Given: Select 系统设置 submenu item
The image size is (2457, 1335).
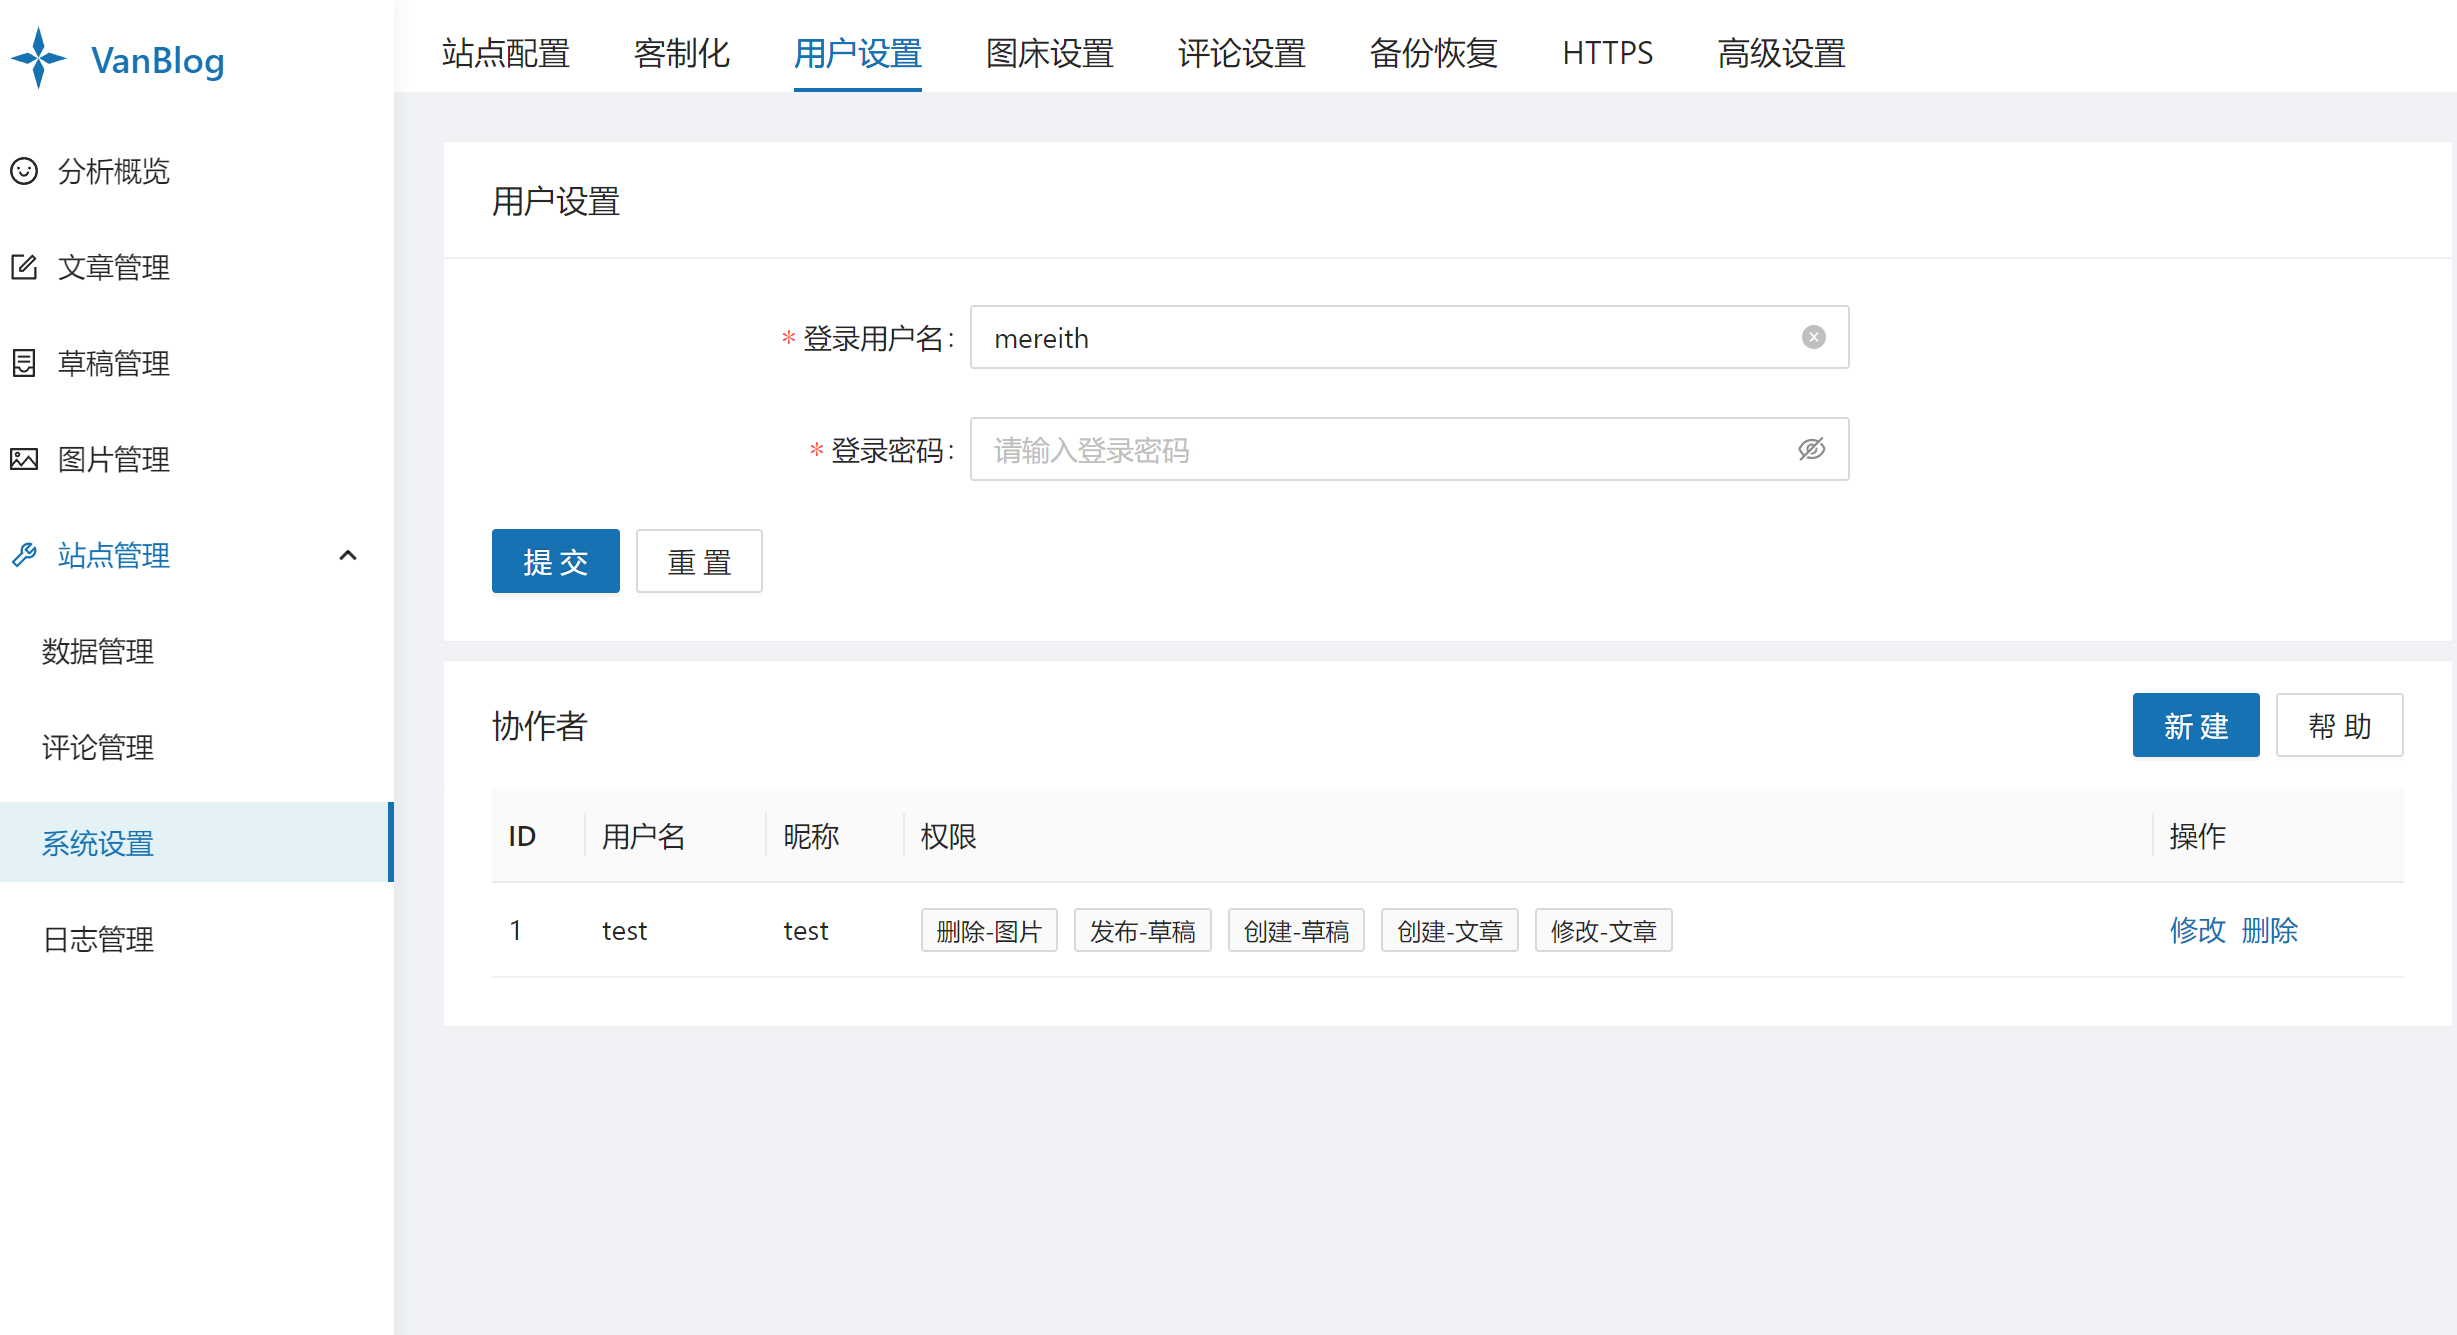Looking at the screenshot, I should (197, 842).
